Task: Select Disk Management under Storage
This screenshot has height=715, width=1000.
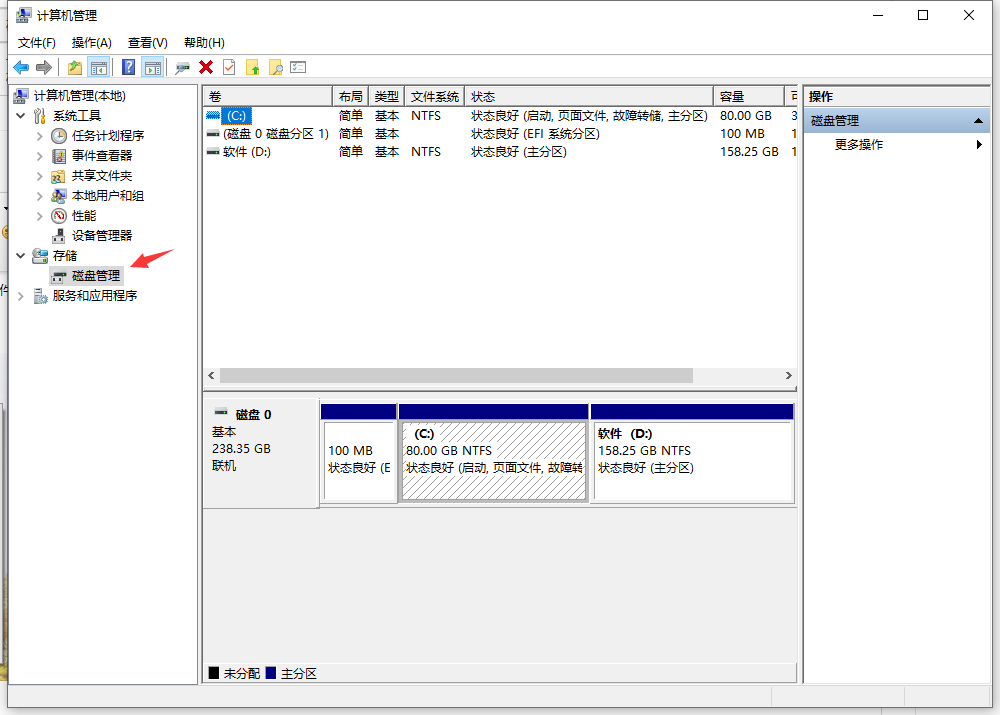Action: (95, 276)
